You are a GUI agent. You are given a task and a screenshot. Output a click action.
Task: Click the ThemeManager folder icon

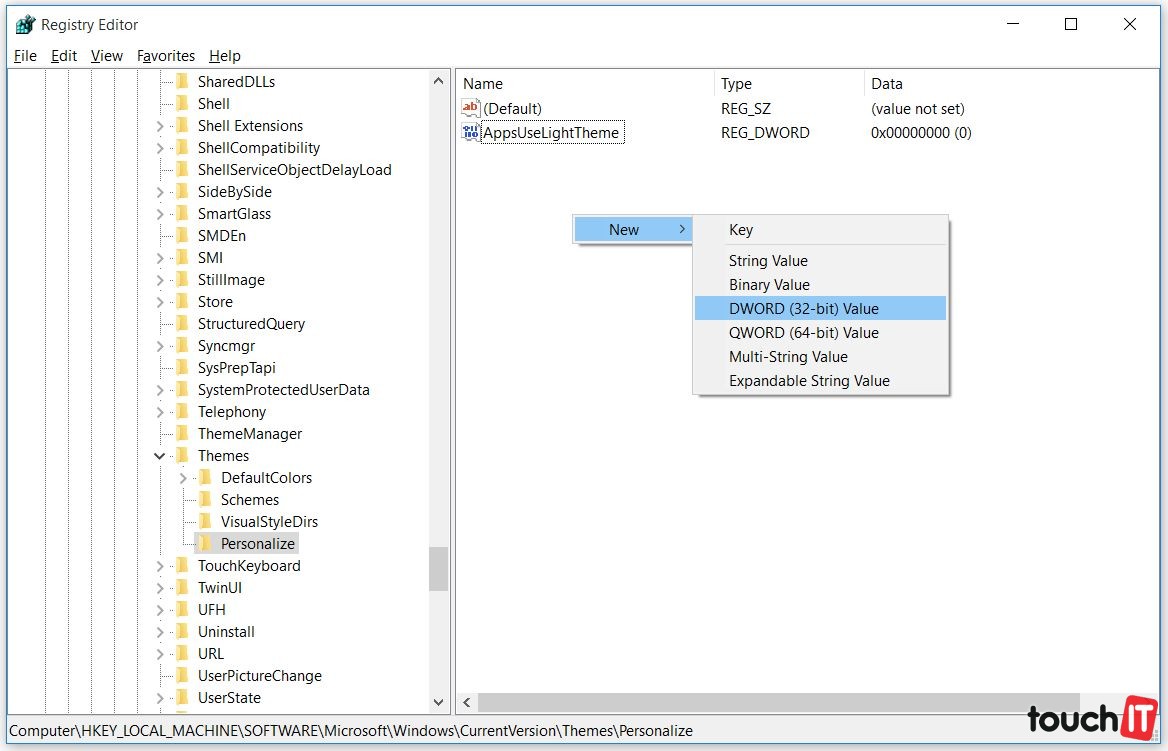click(182, 434)
